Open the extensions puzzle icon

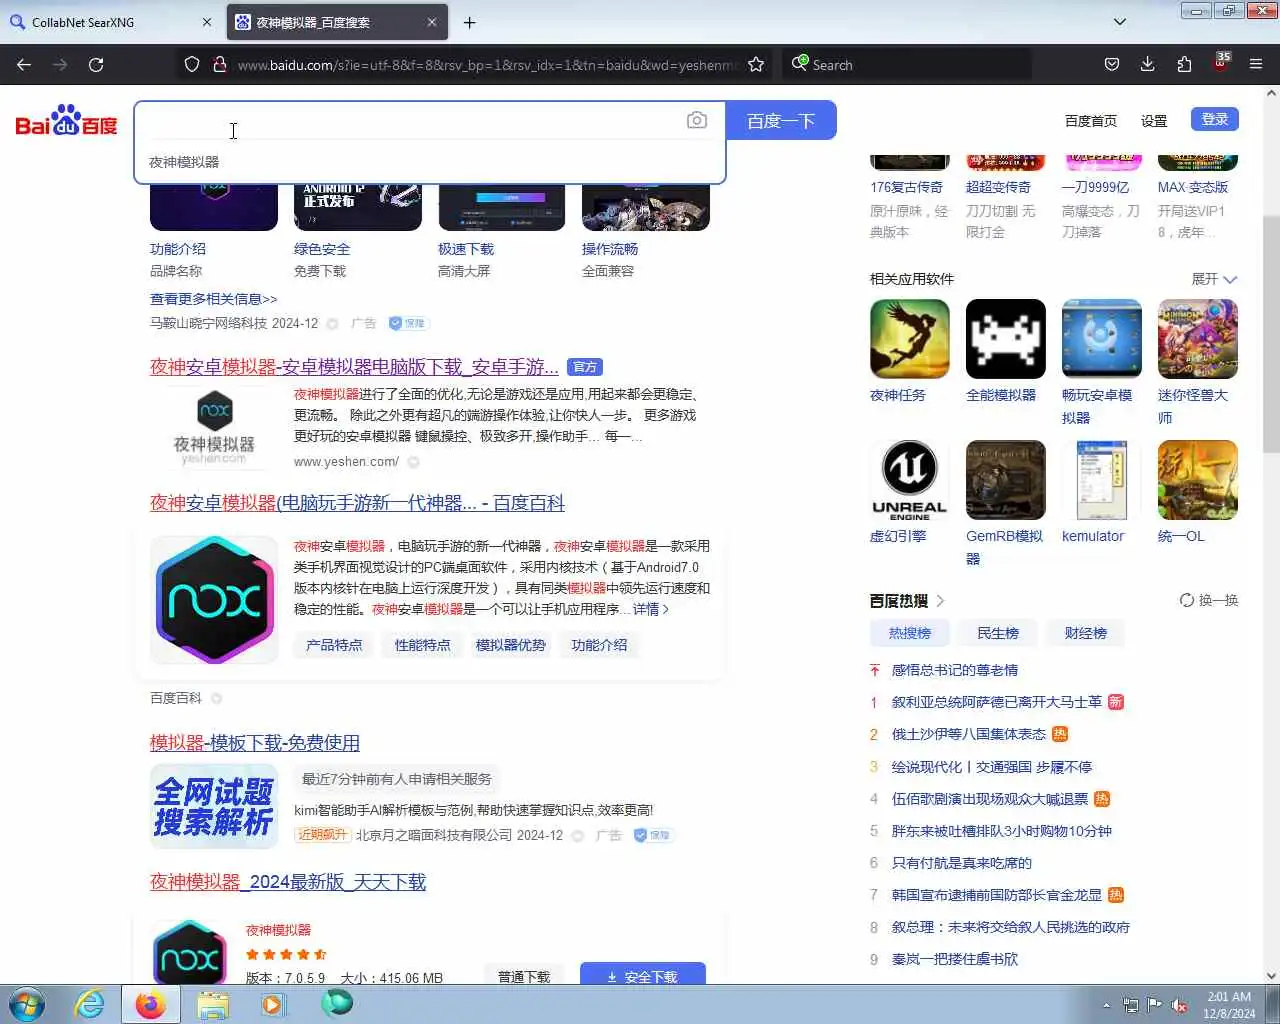(x=1184, y=64)
